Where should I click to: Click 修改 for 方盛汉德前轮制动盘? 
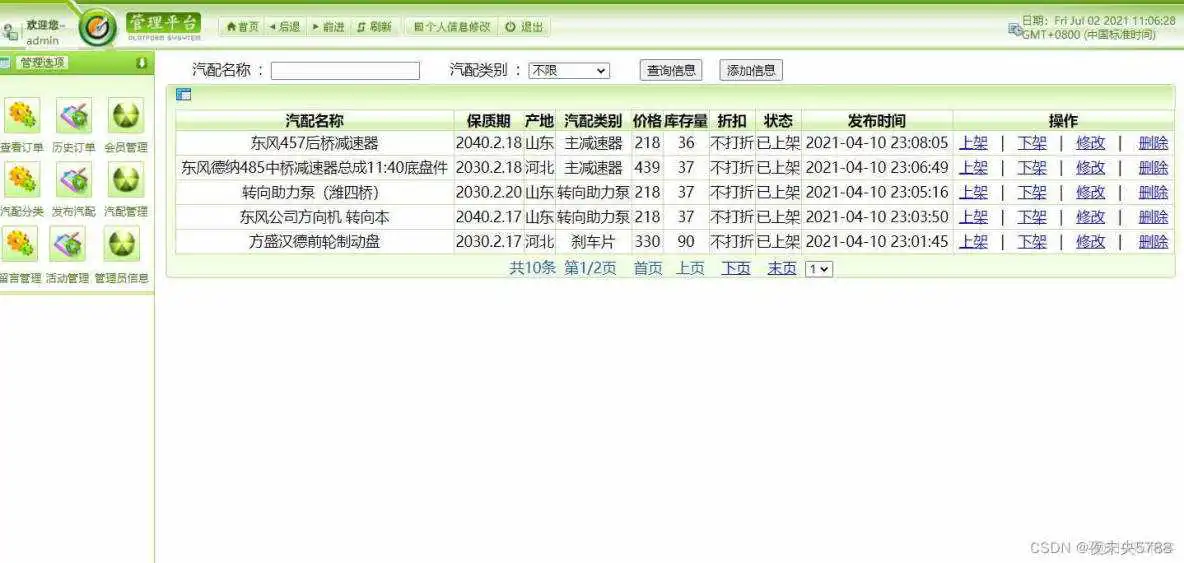click(1090, 242)
